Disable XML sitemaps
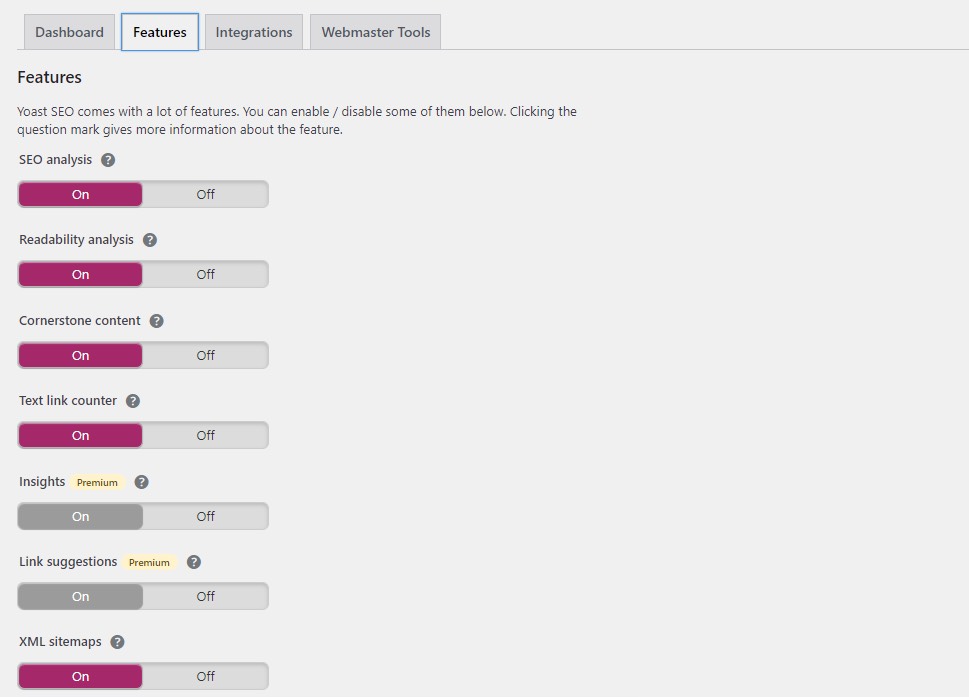 204,676
